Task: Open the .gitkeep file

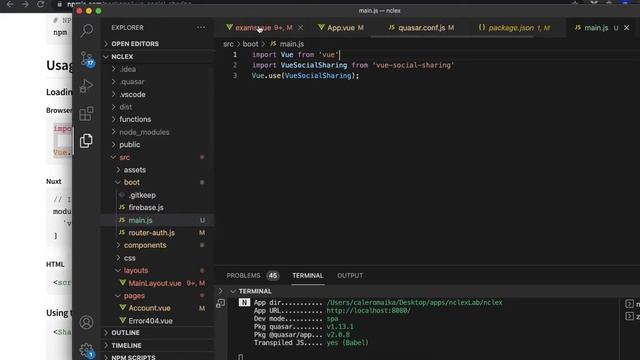Action: [158, 195]
